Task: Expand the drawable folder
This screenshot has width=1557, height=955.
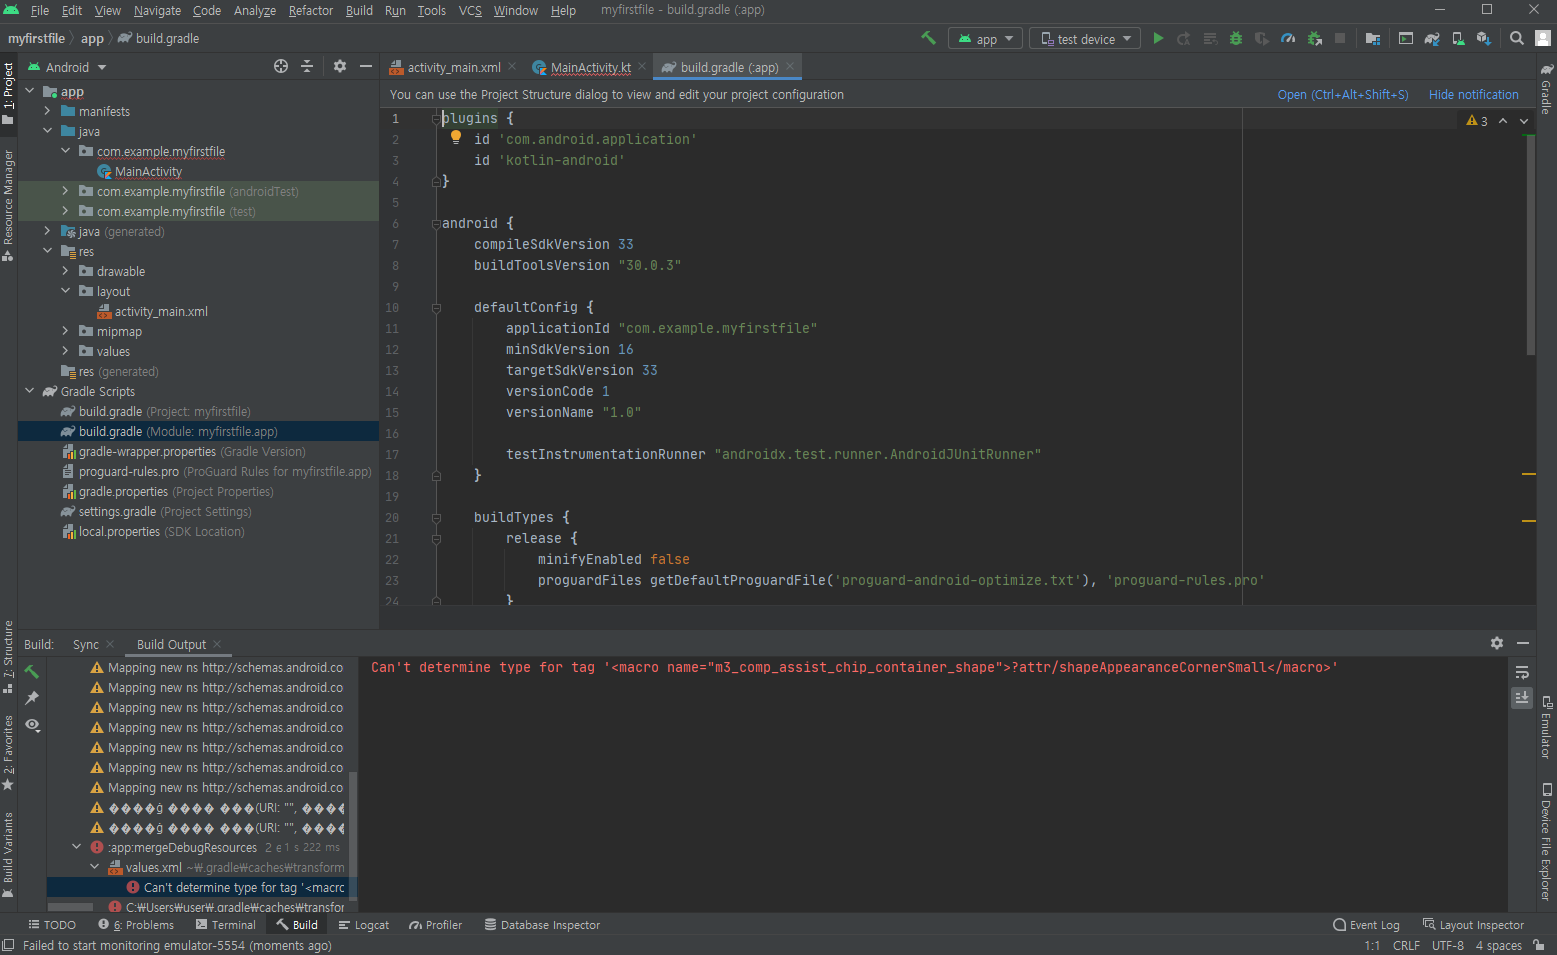Action: coord(65,271)
